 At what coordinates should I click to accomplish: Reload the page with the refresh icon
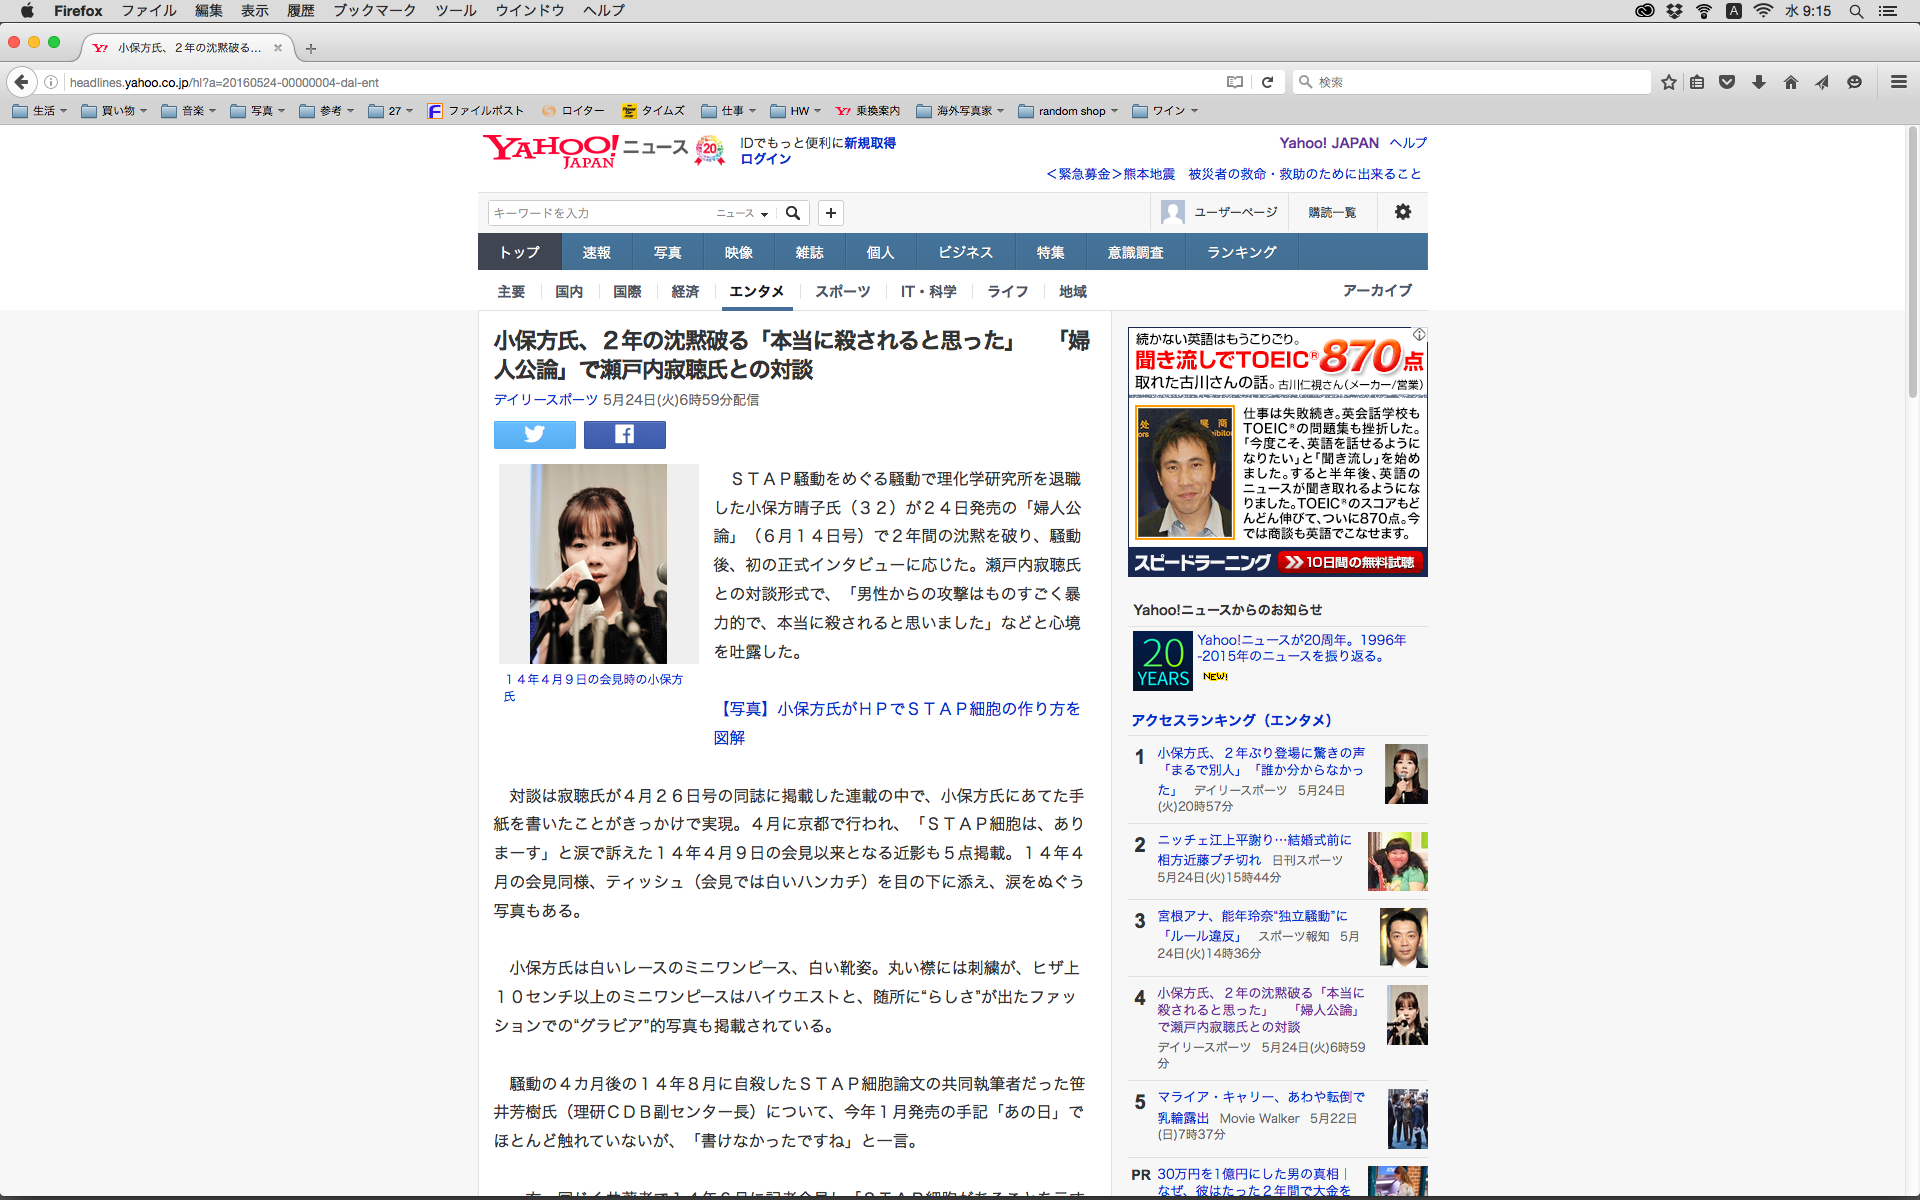(x=1267, y=82)
